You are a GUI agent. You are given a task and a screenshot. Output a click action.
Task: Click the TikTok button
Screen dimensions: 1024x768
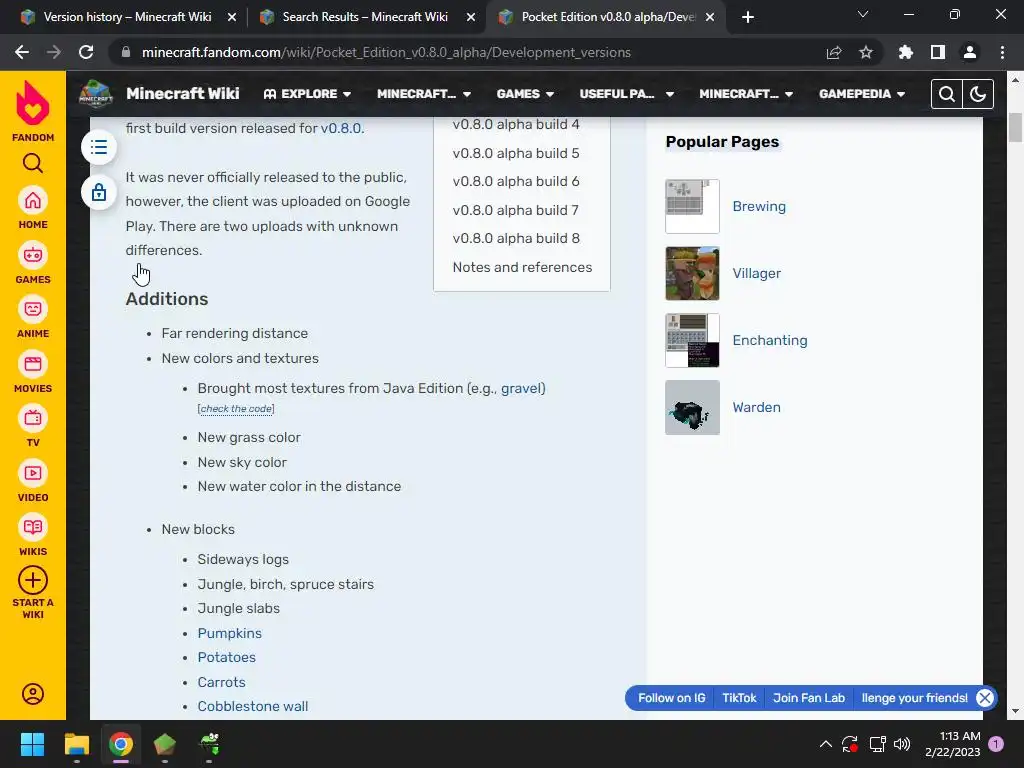[x=739, y=698]
